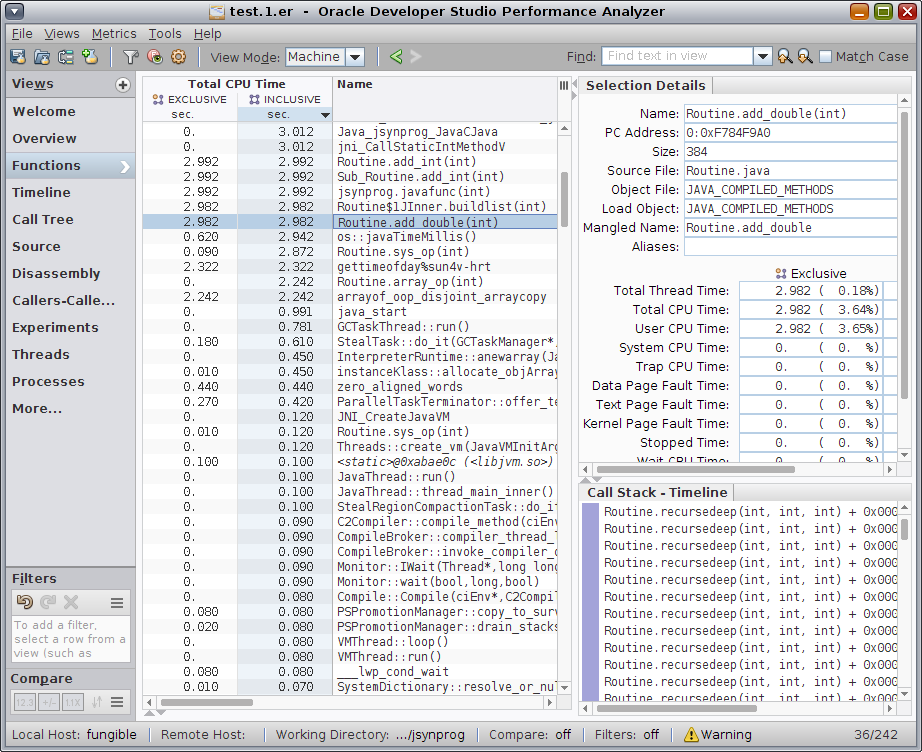Open the Timeline view in sidebar

point(41,192)
